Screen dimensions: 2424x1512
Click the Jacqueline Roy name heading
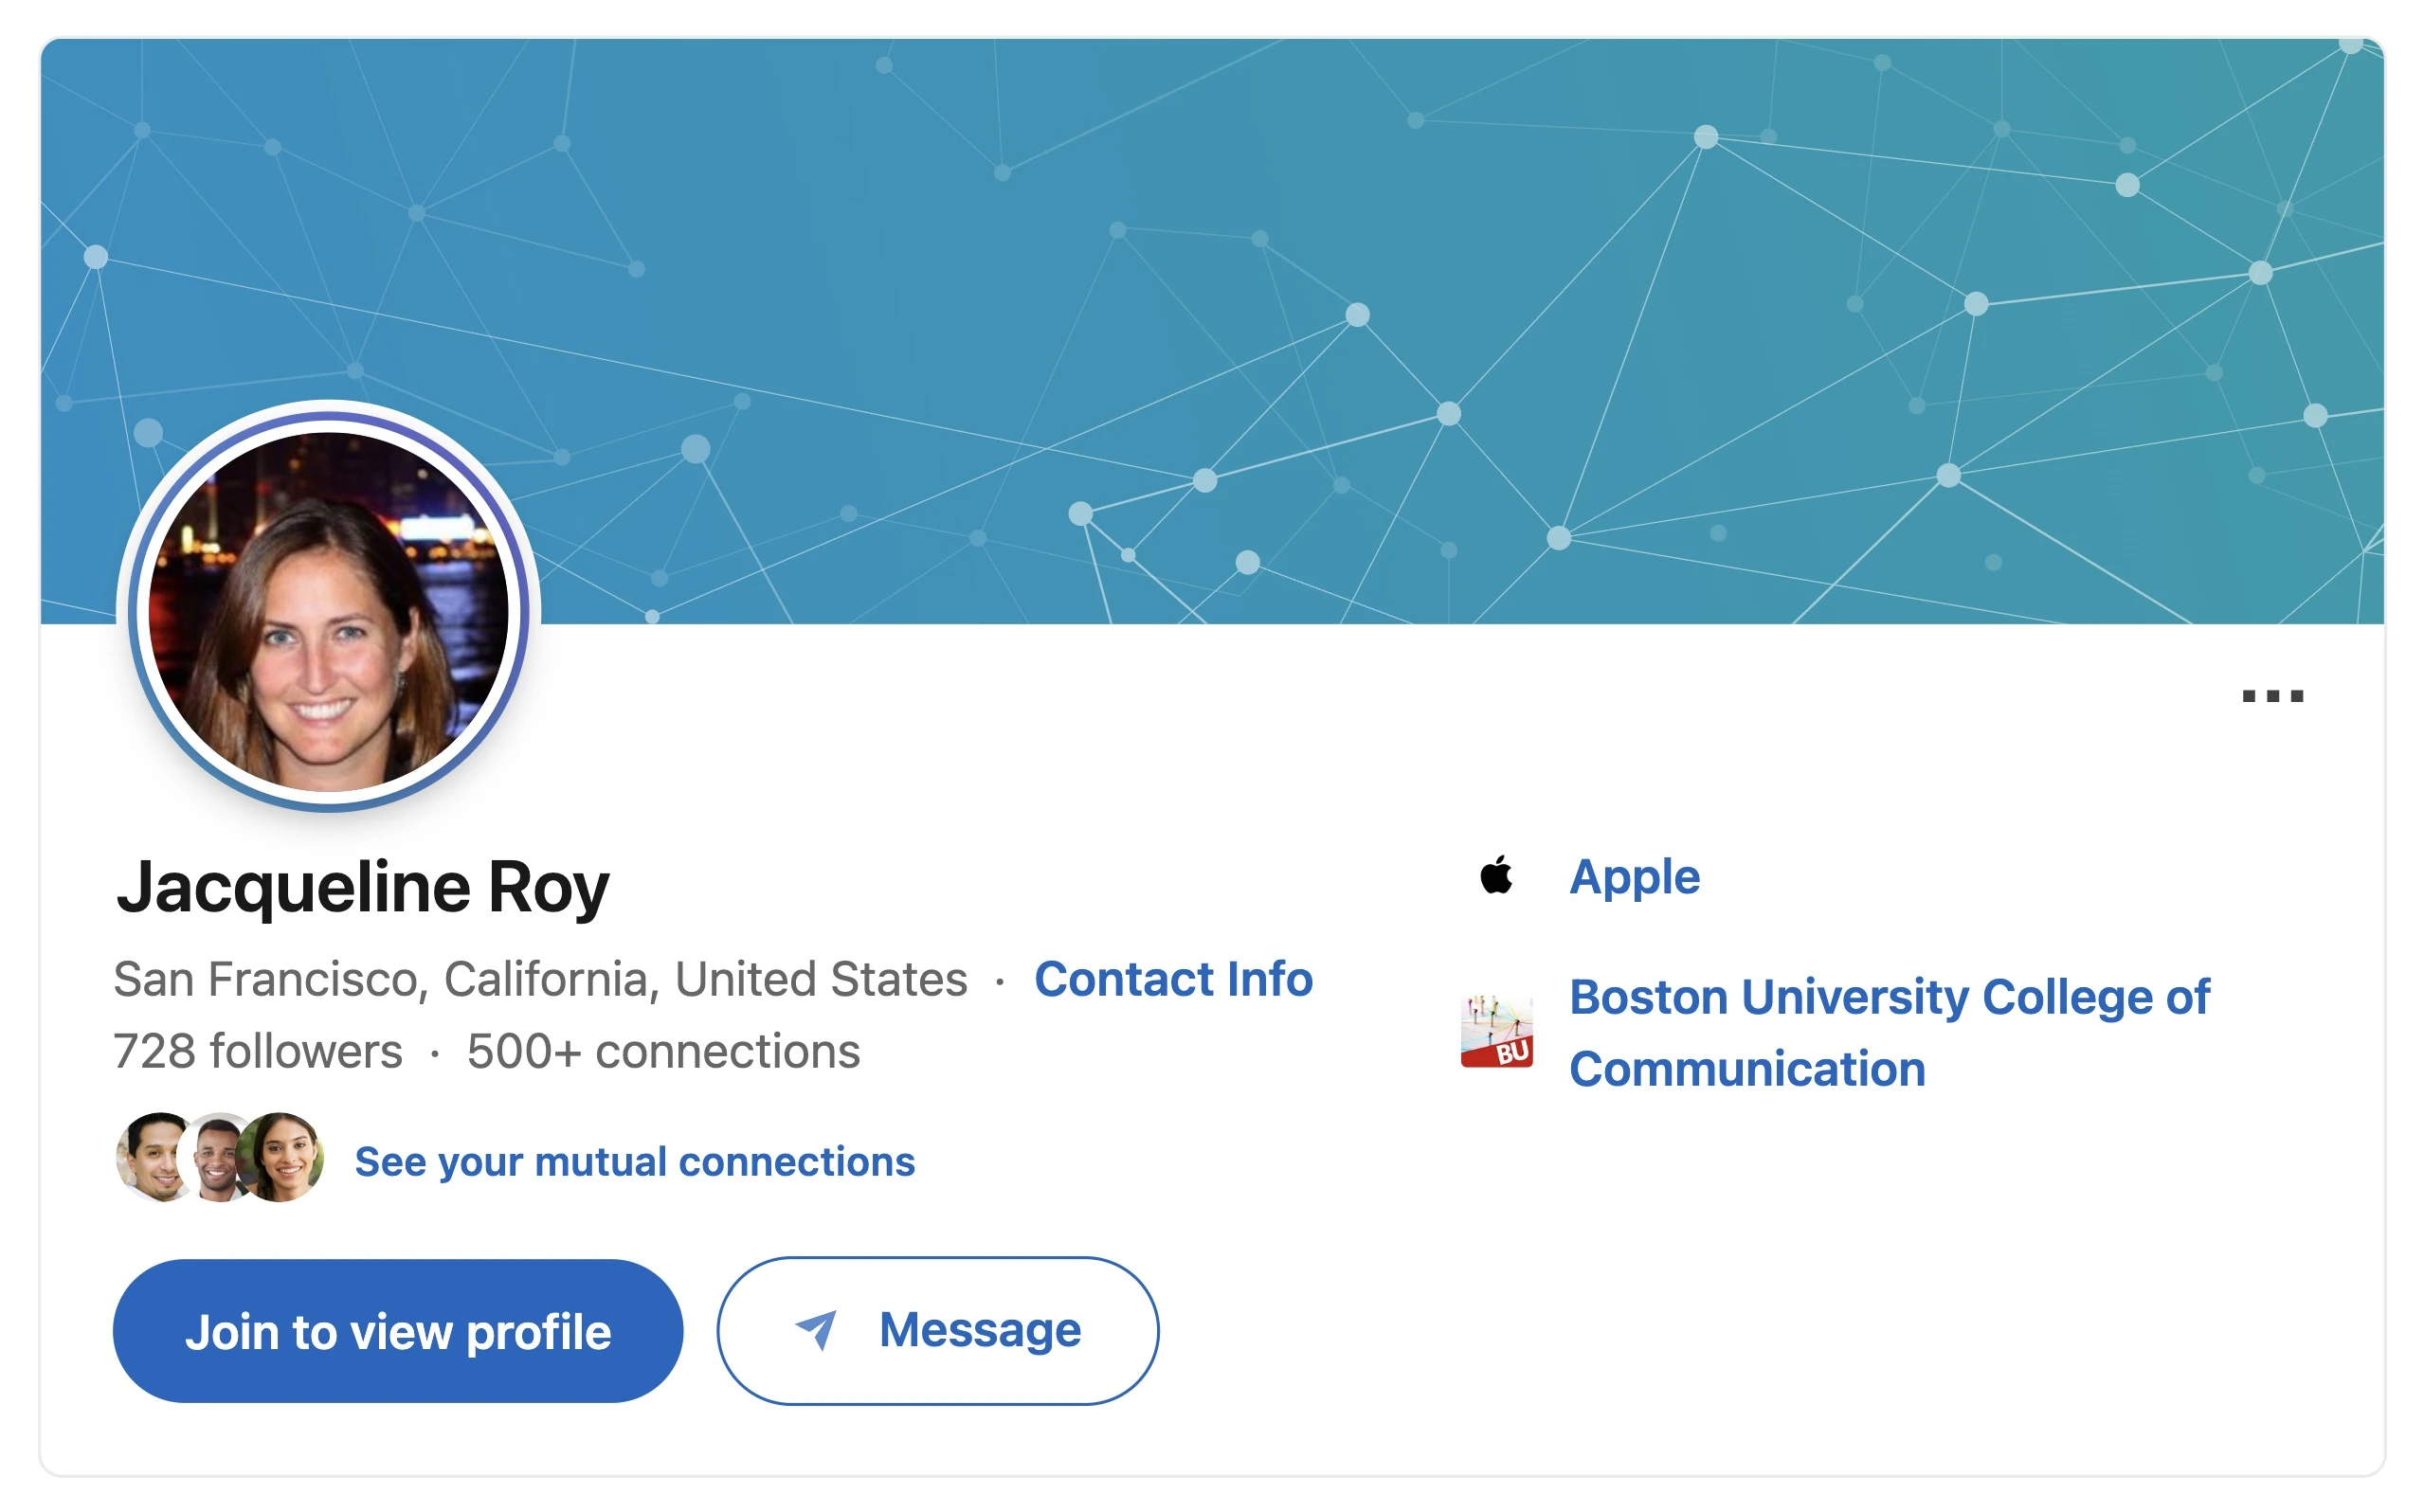tap(362, 887)
